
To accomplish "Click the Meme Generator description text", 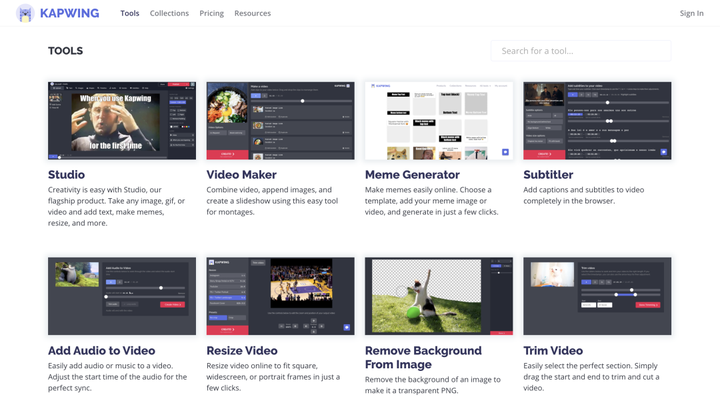I will (431, 201).
